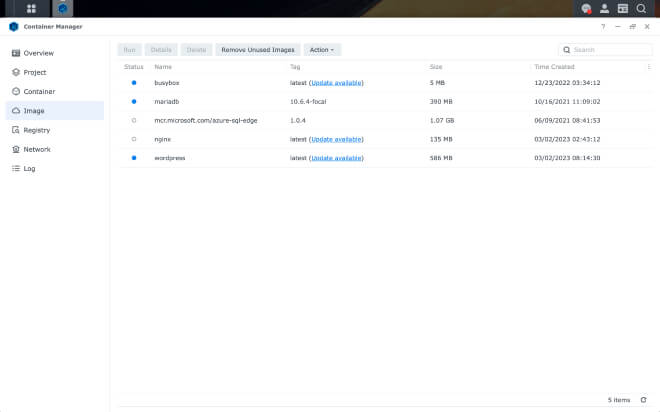Click the refresh icon beside 5 items
Screen dimensions: 660x412
pos(643,399)
